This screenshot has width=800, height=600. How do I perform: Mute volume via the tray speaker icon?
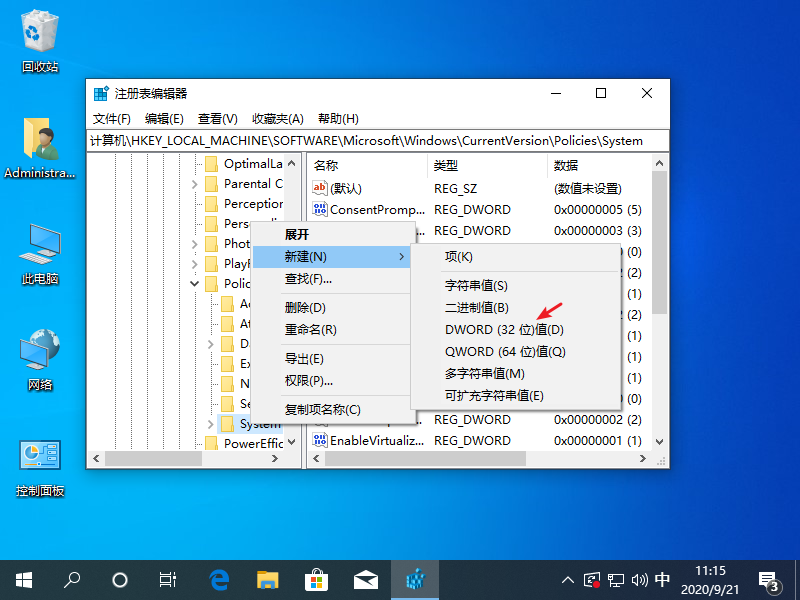point(638,579)
